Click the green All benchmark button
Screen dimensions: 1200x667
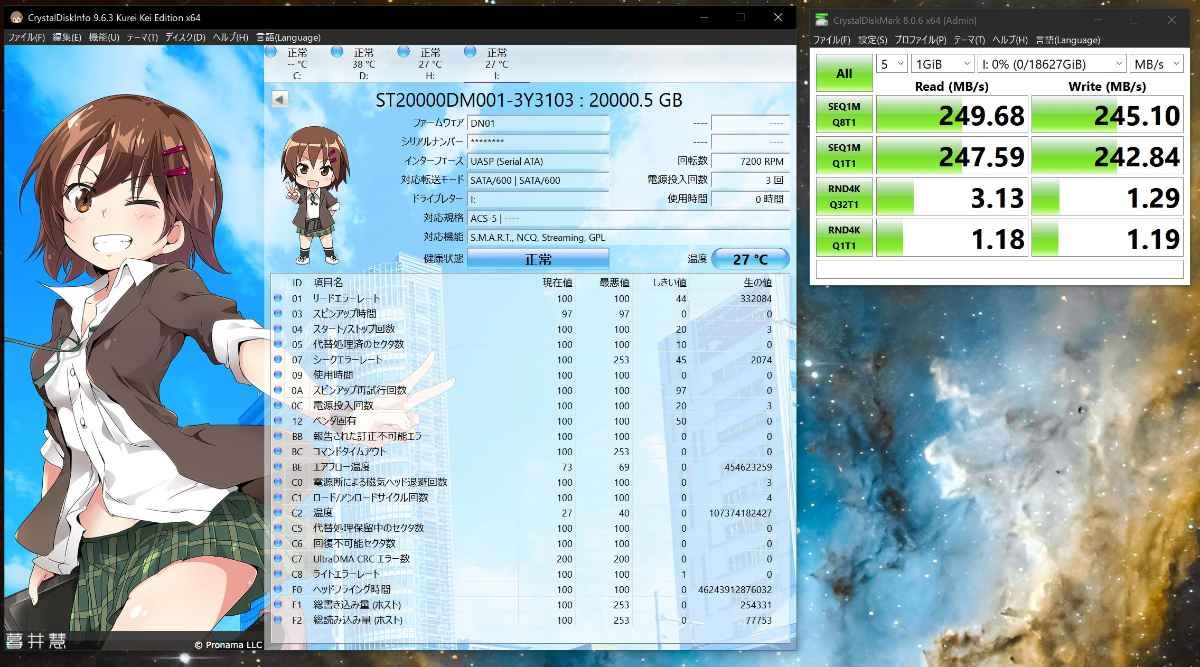(844, 73)
